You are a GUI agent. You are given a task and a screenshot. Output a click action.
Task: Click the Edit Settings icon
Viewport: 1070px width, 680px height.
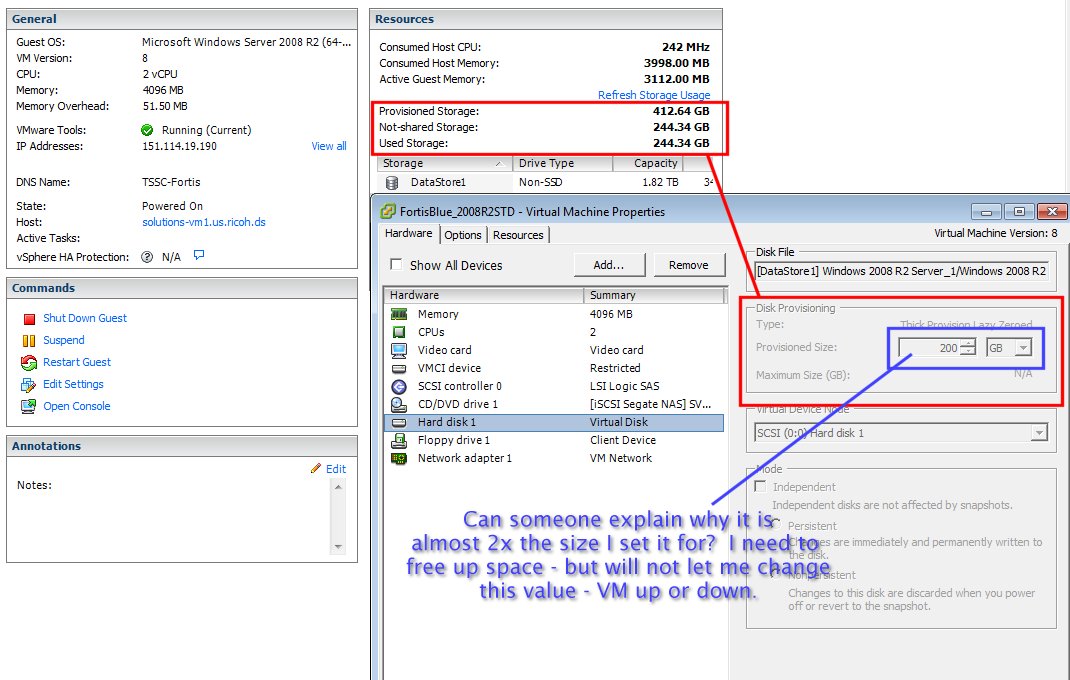[x=29, y=385]
